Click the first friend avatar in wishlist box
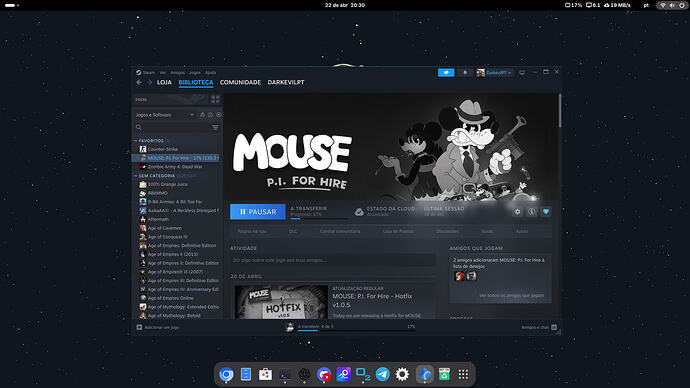The height and width of the screenshot is (388, 690). 459,276
